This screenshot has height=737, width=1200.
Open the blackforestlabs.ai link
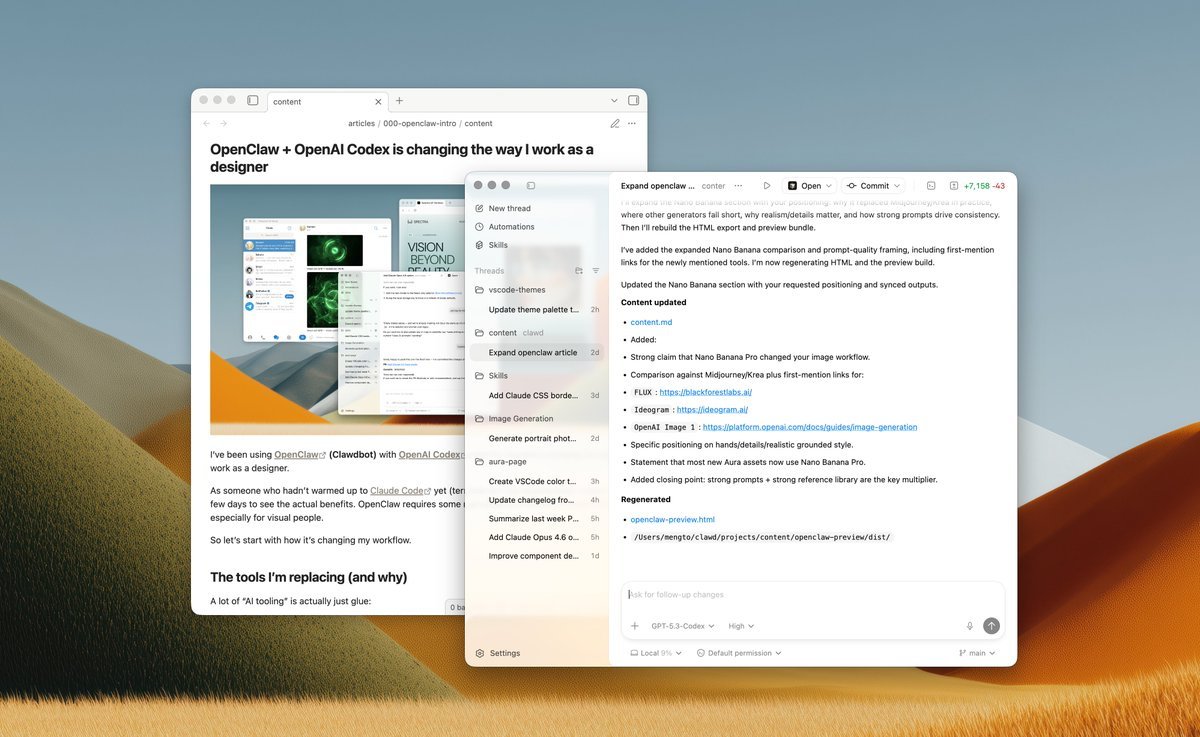705,392
